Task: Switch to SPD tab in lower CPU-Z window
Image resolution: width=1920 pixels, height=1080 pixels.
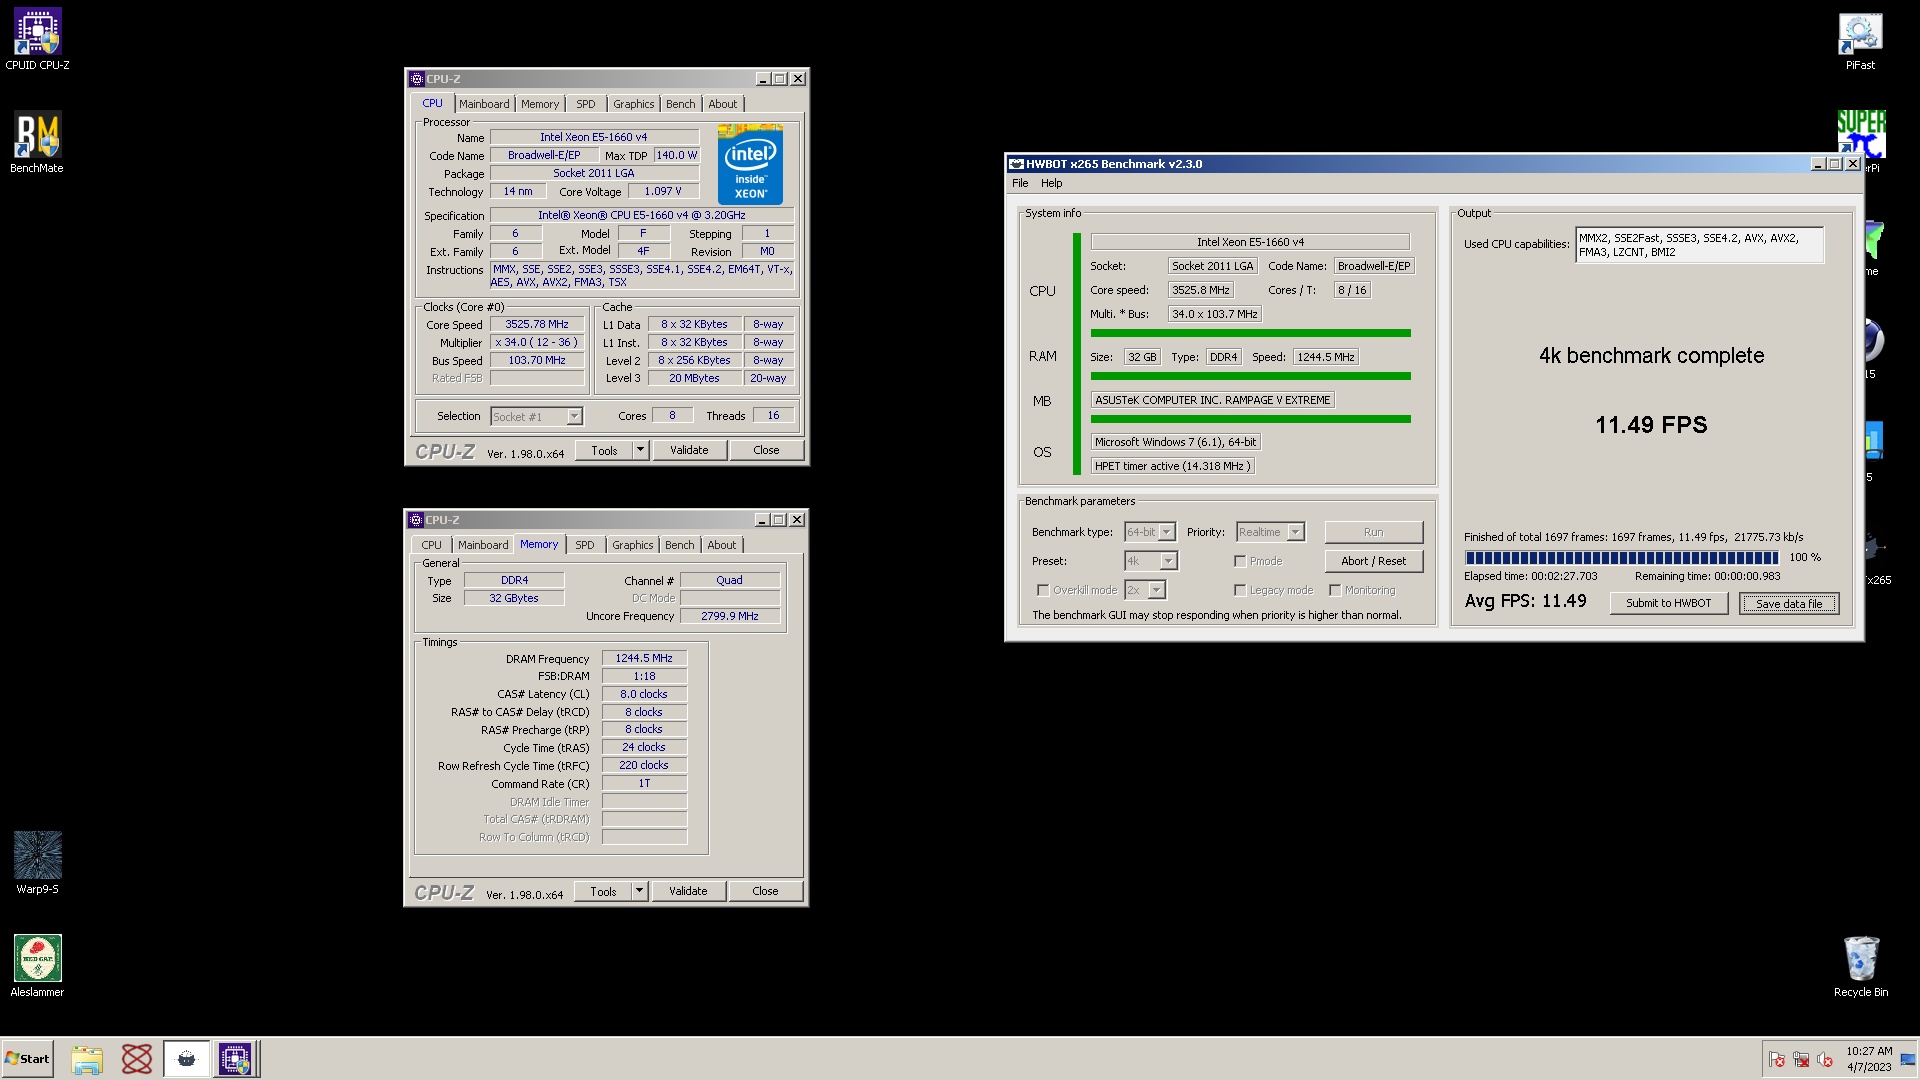Action: 585,545
